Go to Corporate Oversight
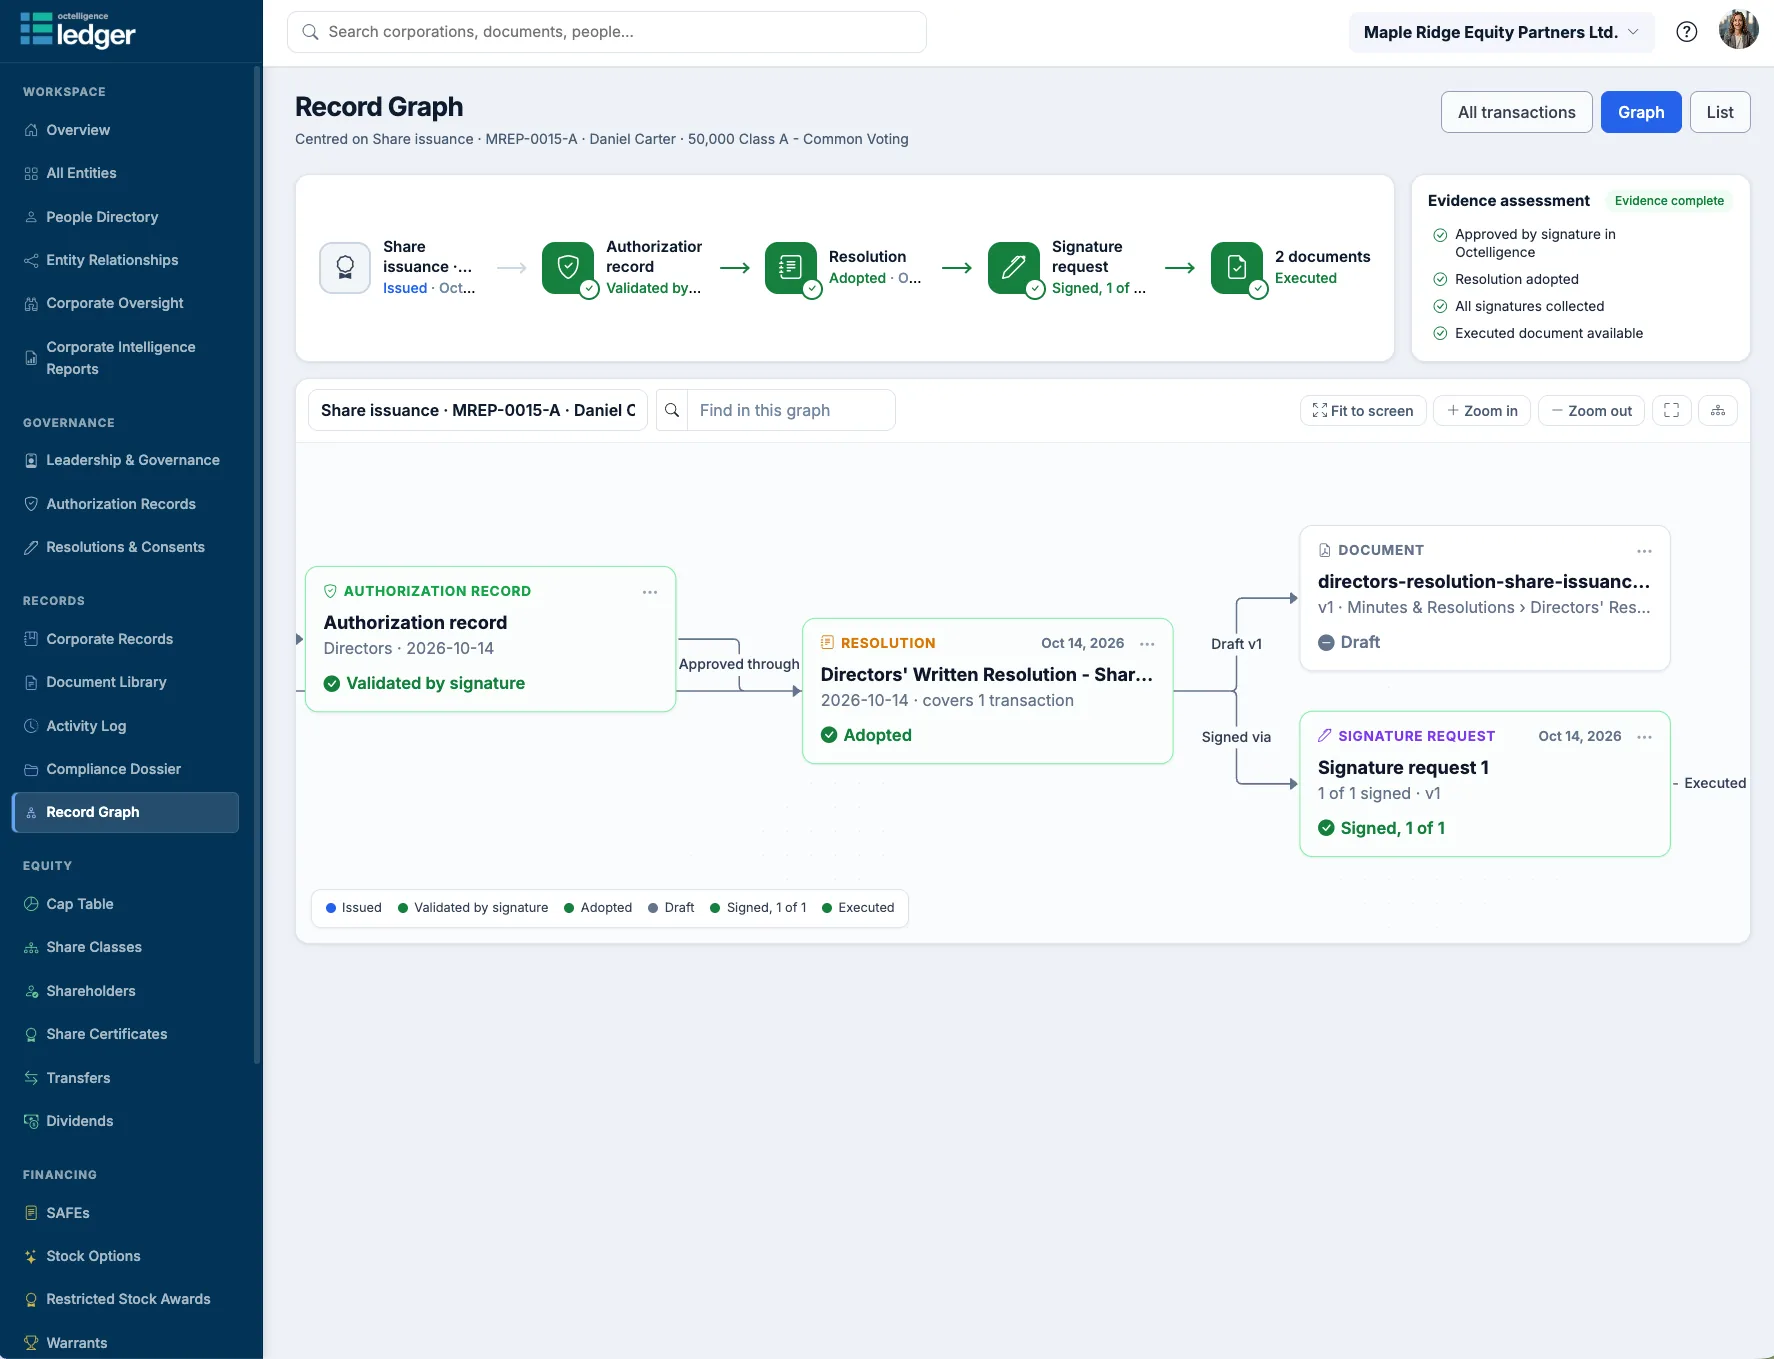Viewport: 1774px width, 1359px height. tap(125, 303)
